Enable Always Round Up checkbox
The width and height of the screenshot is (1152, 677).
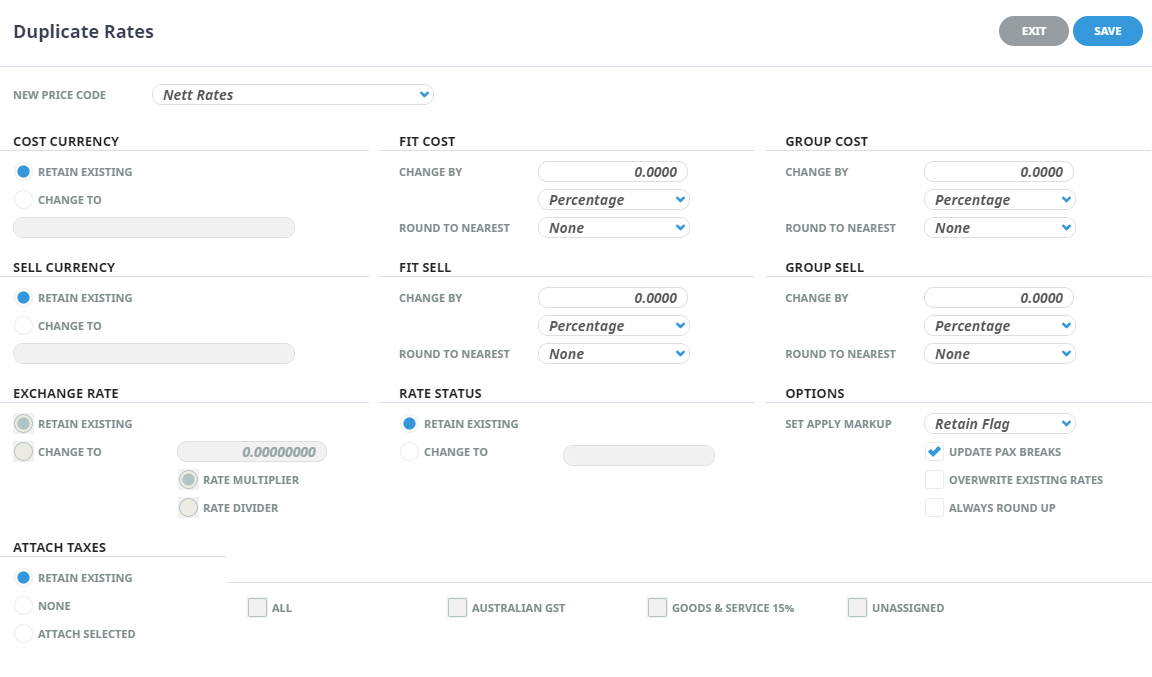934,508
